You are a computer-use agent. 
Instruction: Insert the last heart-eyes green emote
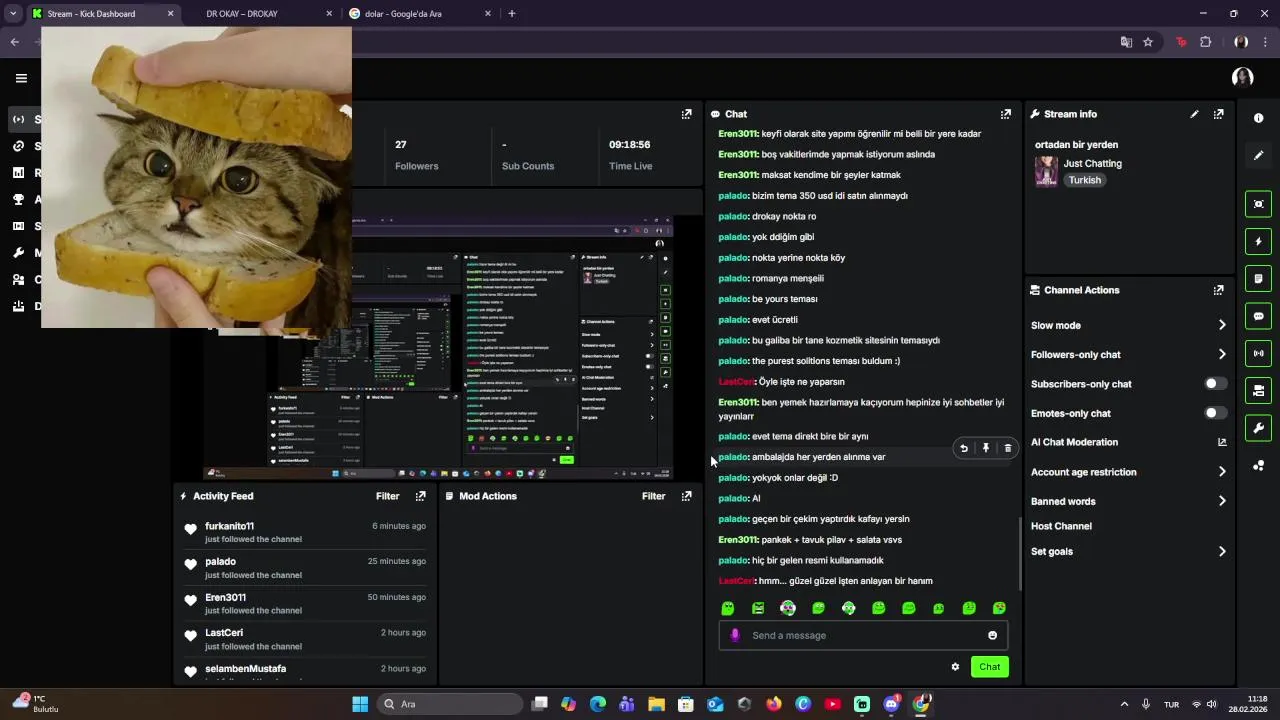[999, 608]
